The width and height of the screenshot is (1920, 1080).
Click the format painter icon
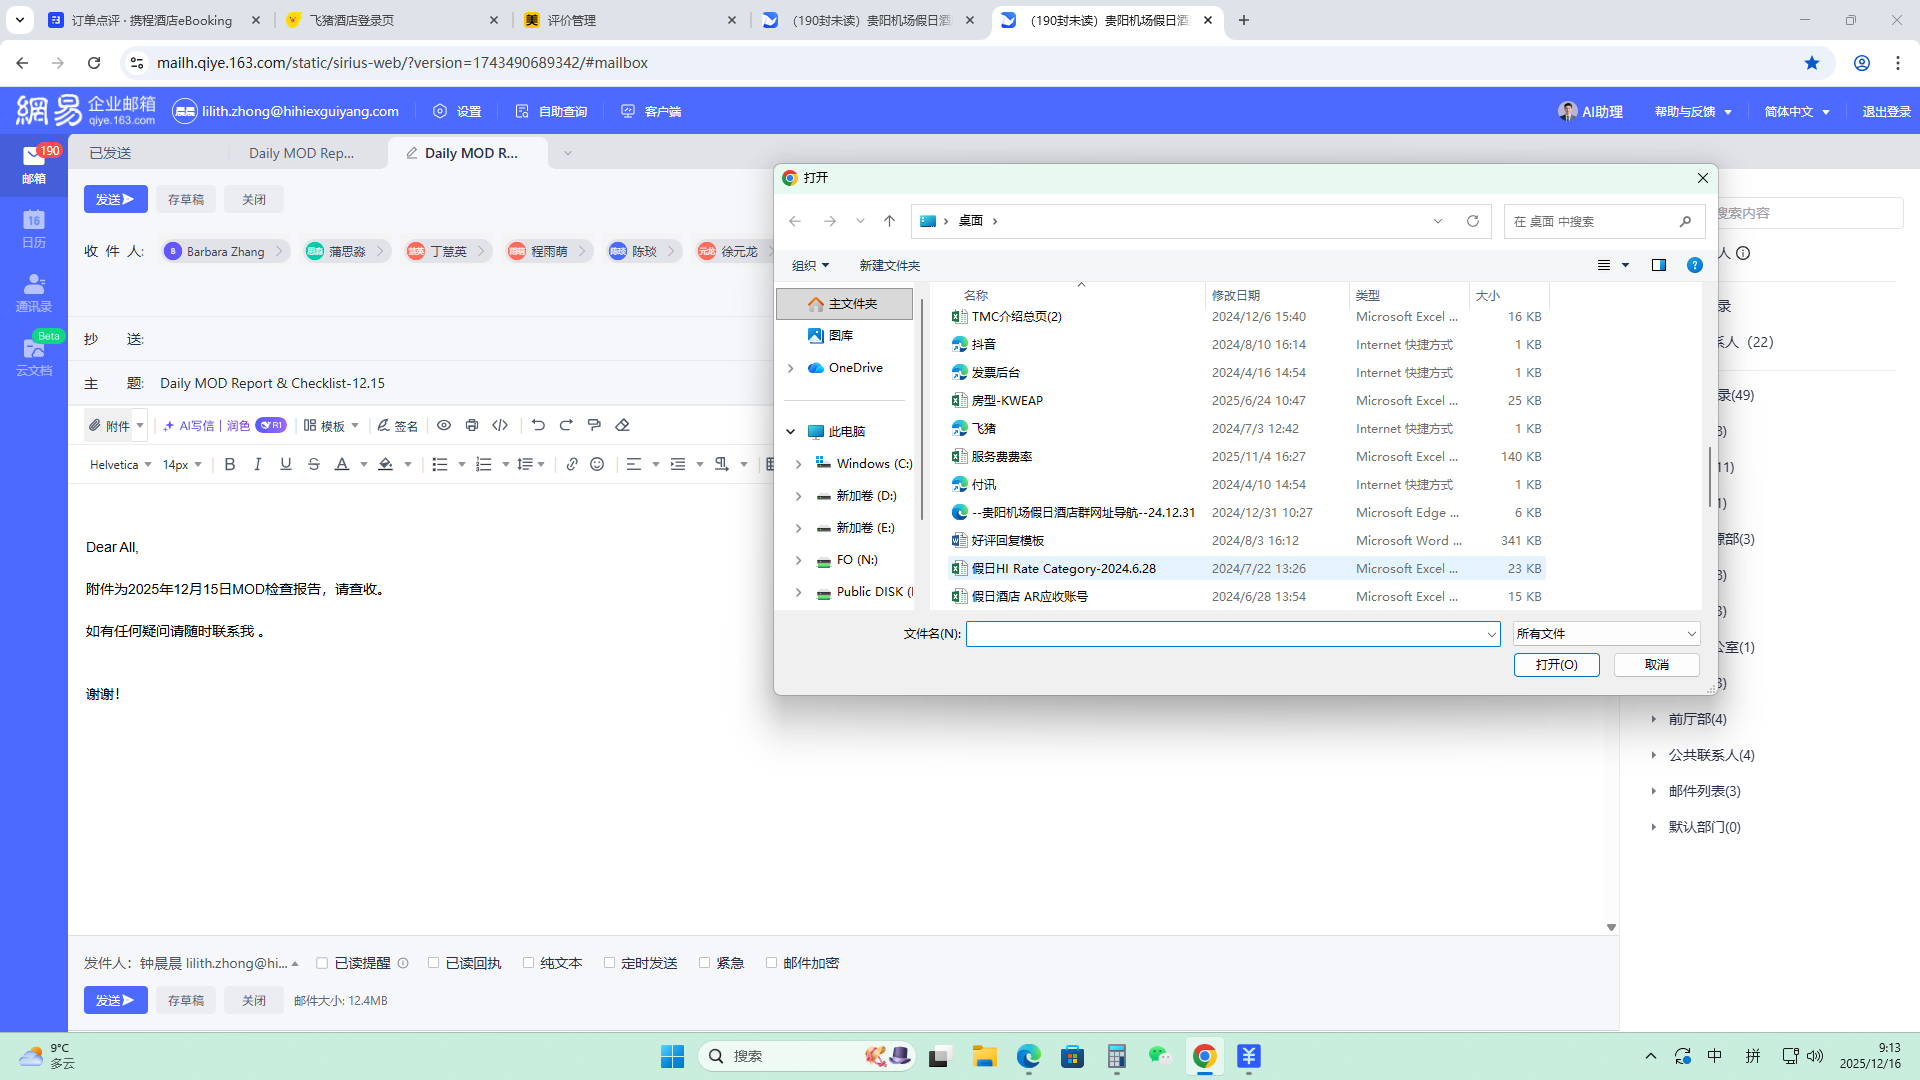(x=594, y=425)
